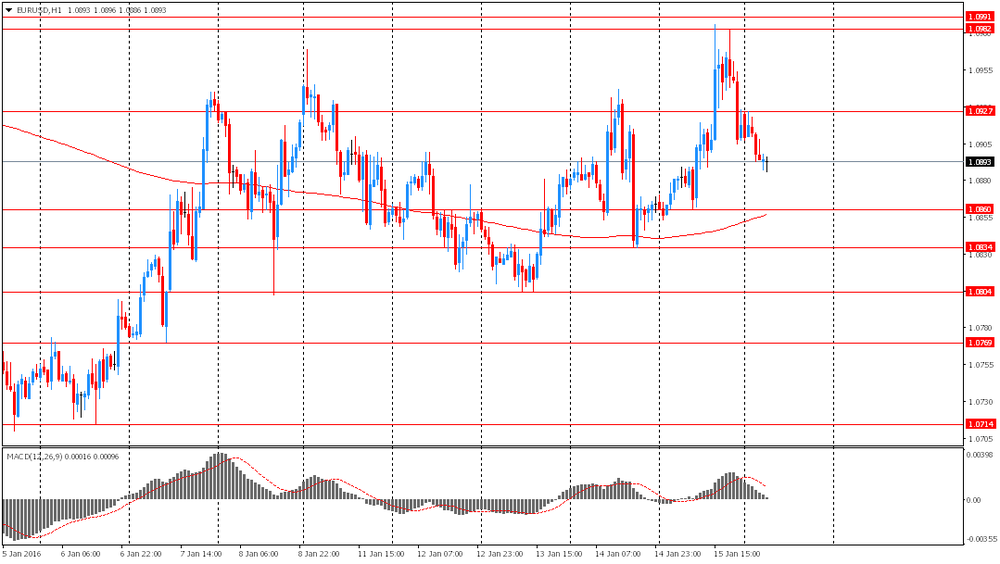Select the 1.0991 resistance level price tag
Viewport: 1000px width, 564px height.
[x=980, y=17]
